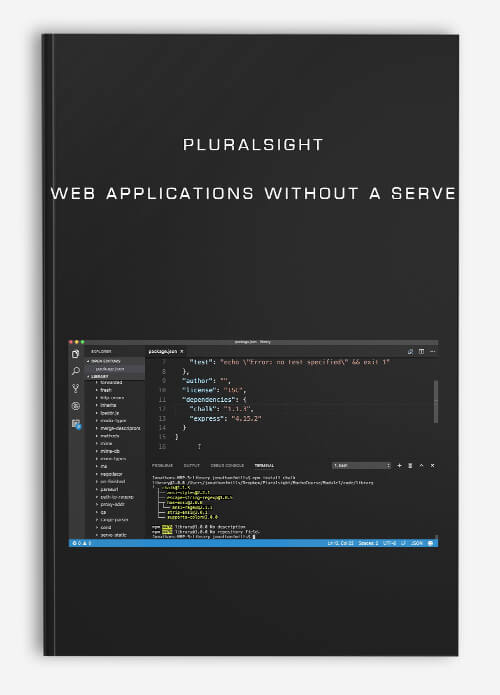Image resolution: width=500 pixels, height=695 pixels.
Task: Kill terminal using the trash icon
Action: click(x=410, y=465)
